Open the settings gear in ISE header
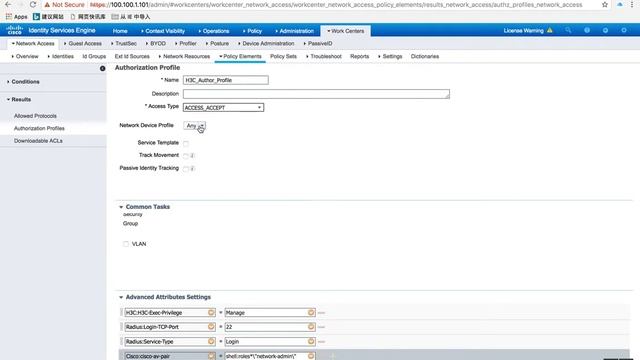Viewport: 640px width, 360px height. point(624,30)
